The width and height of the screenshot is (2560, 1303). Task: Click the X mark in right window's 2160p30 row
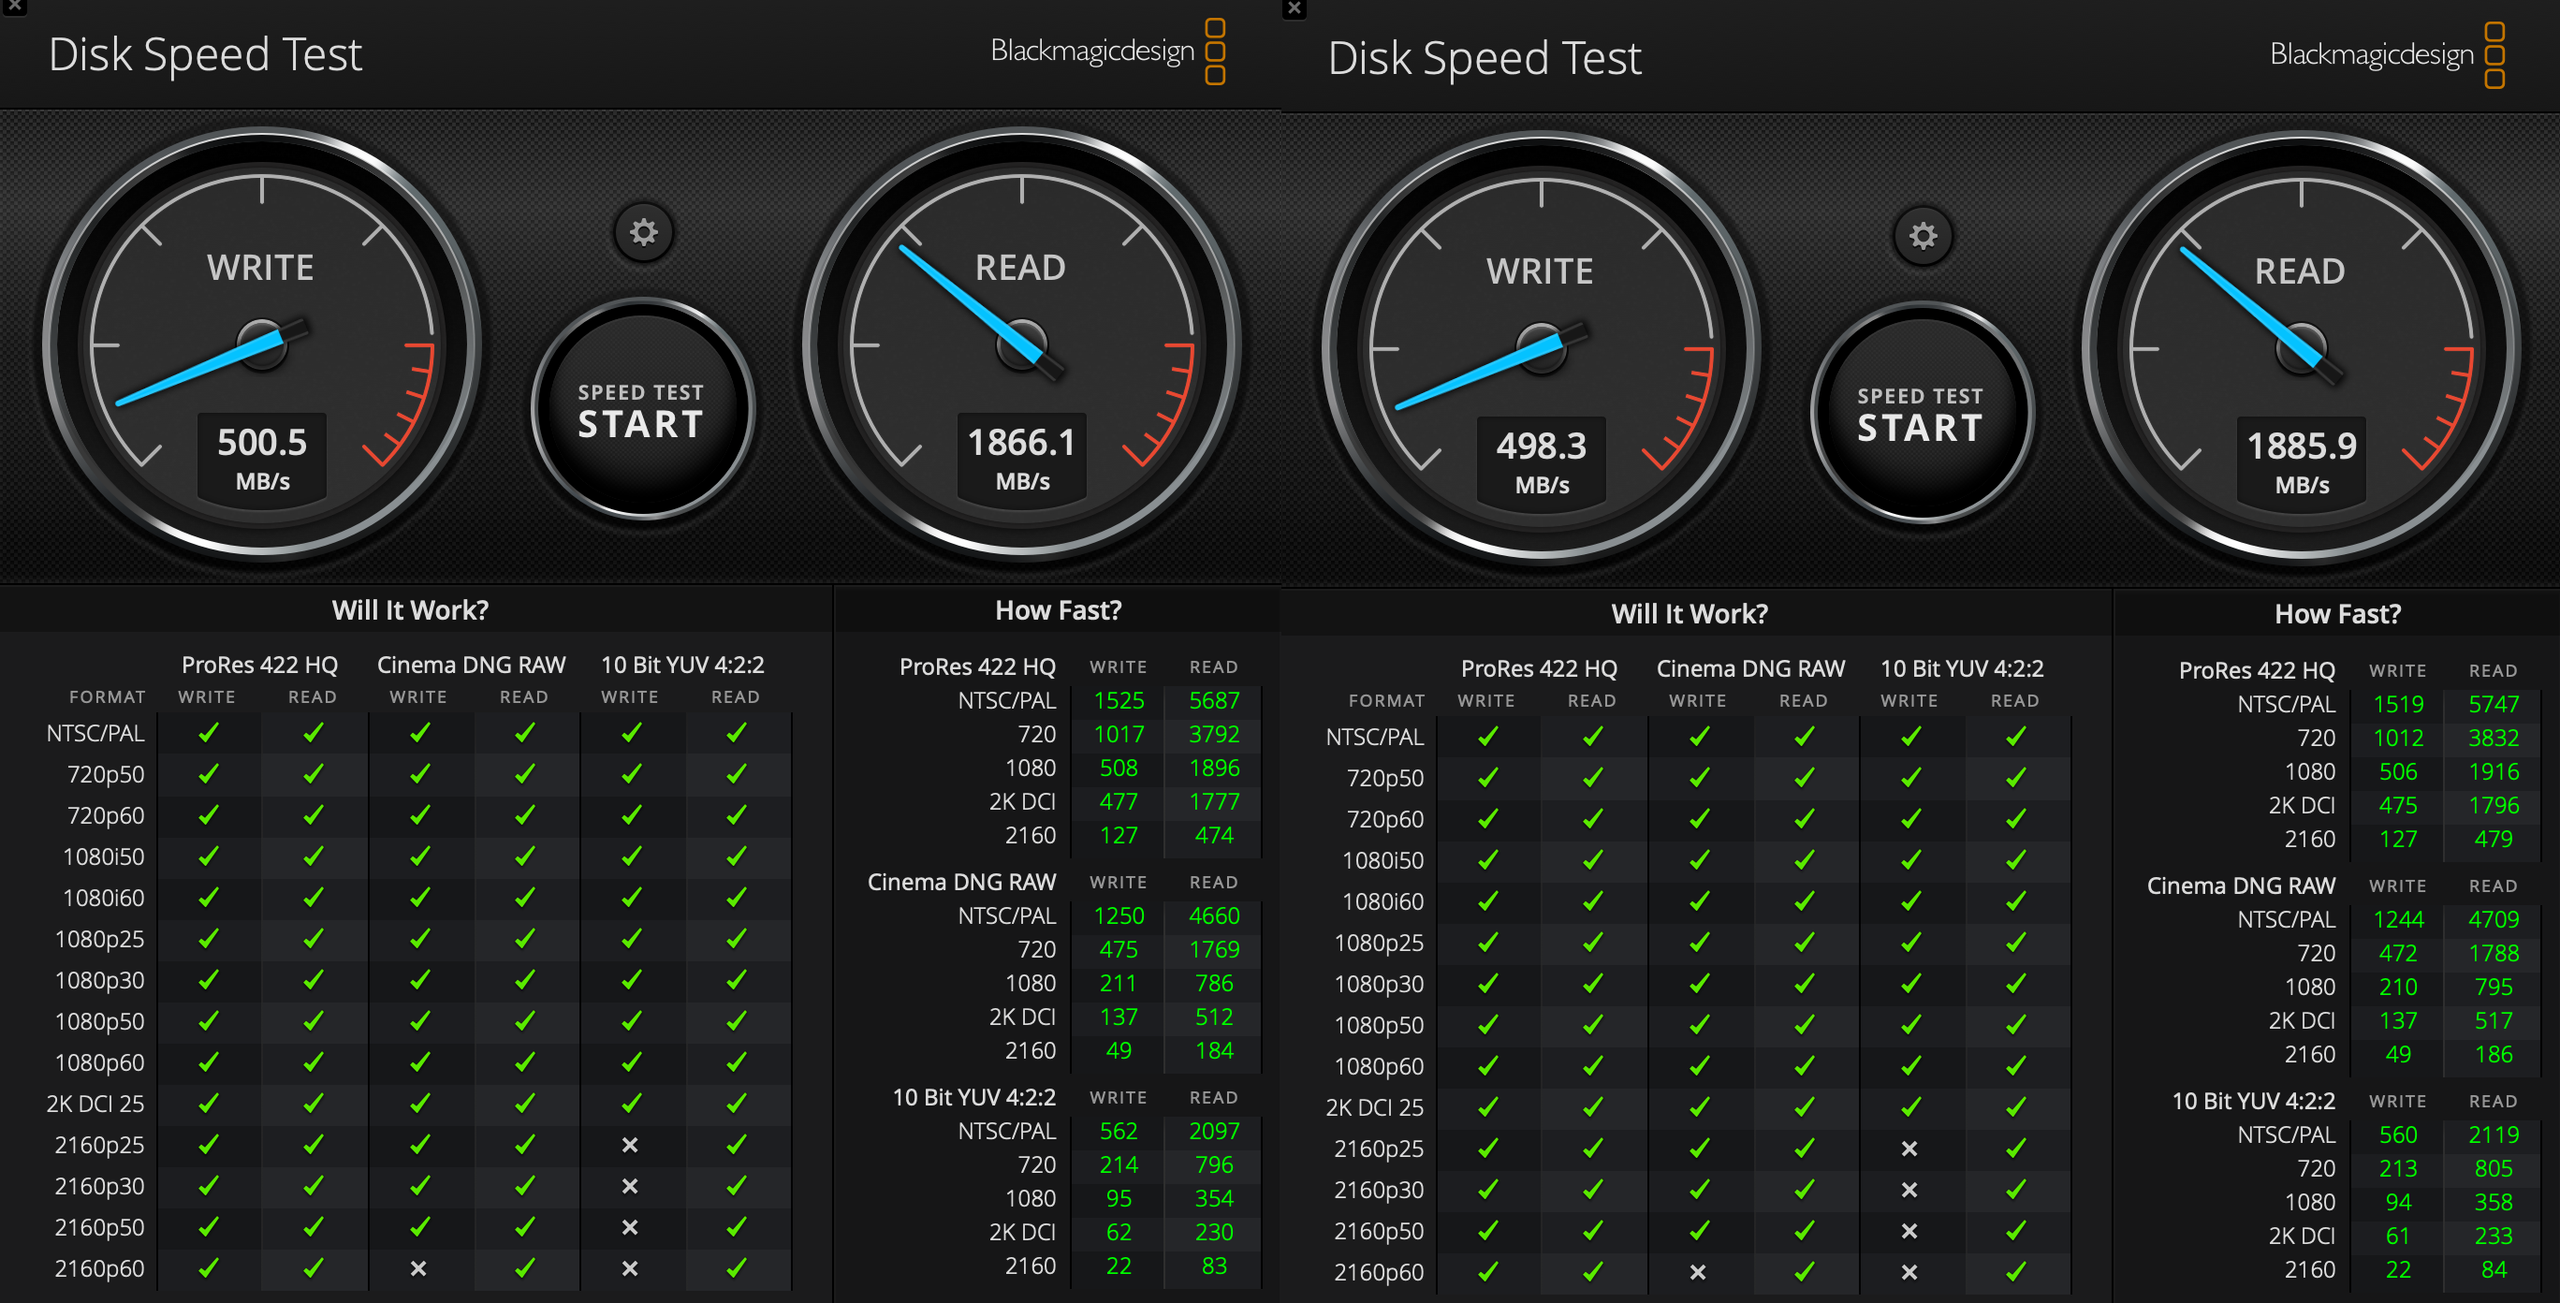[x=1909, y=1190]
